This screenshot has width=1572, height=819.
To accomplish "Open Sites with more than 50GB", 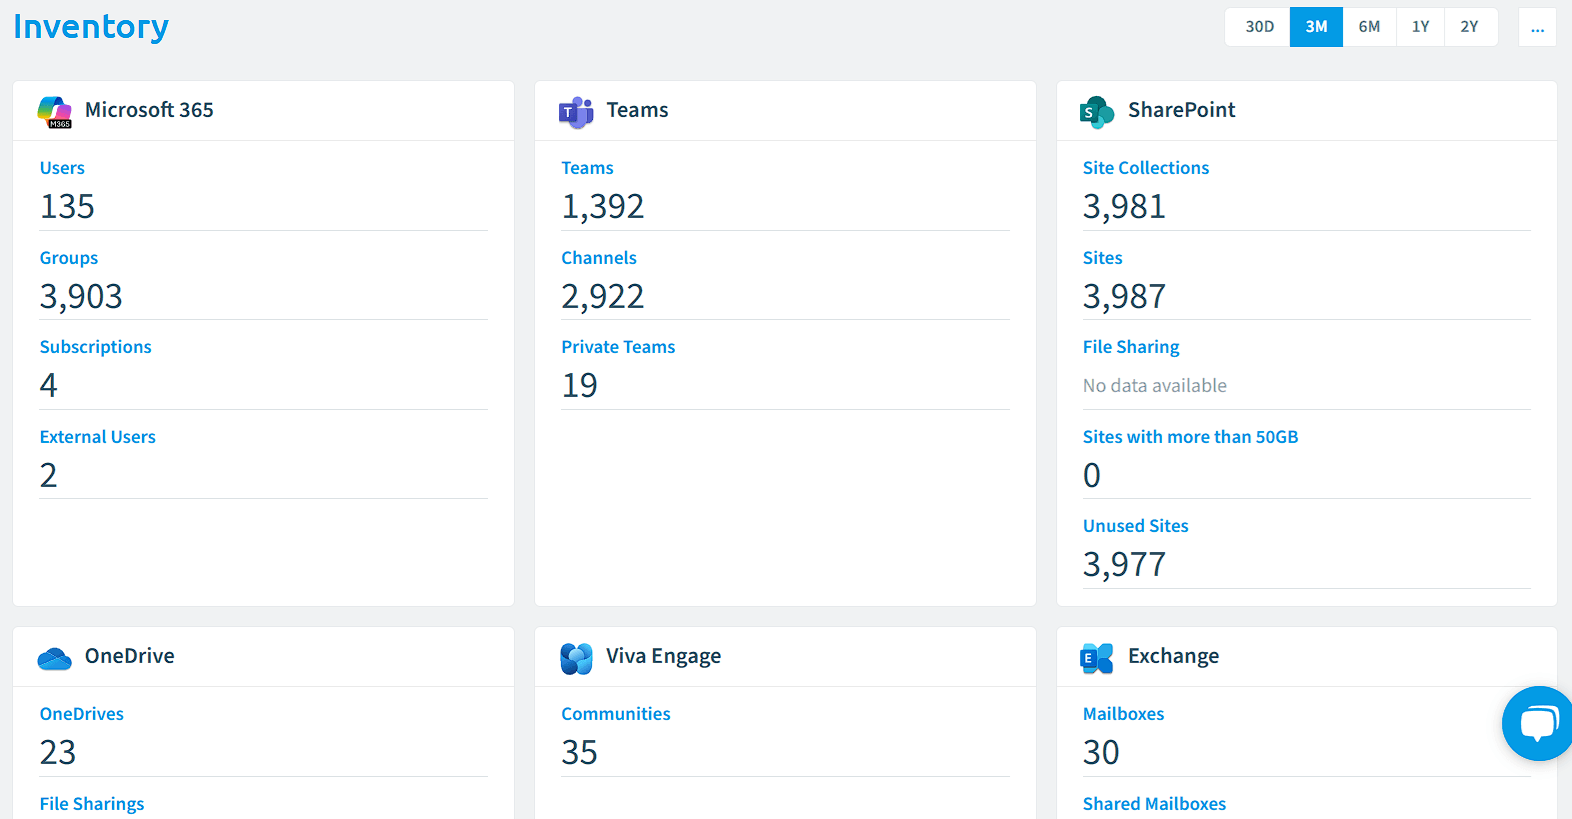I will click(1190, 437).
